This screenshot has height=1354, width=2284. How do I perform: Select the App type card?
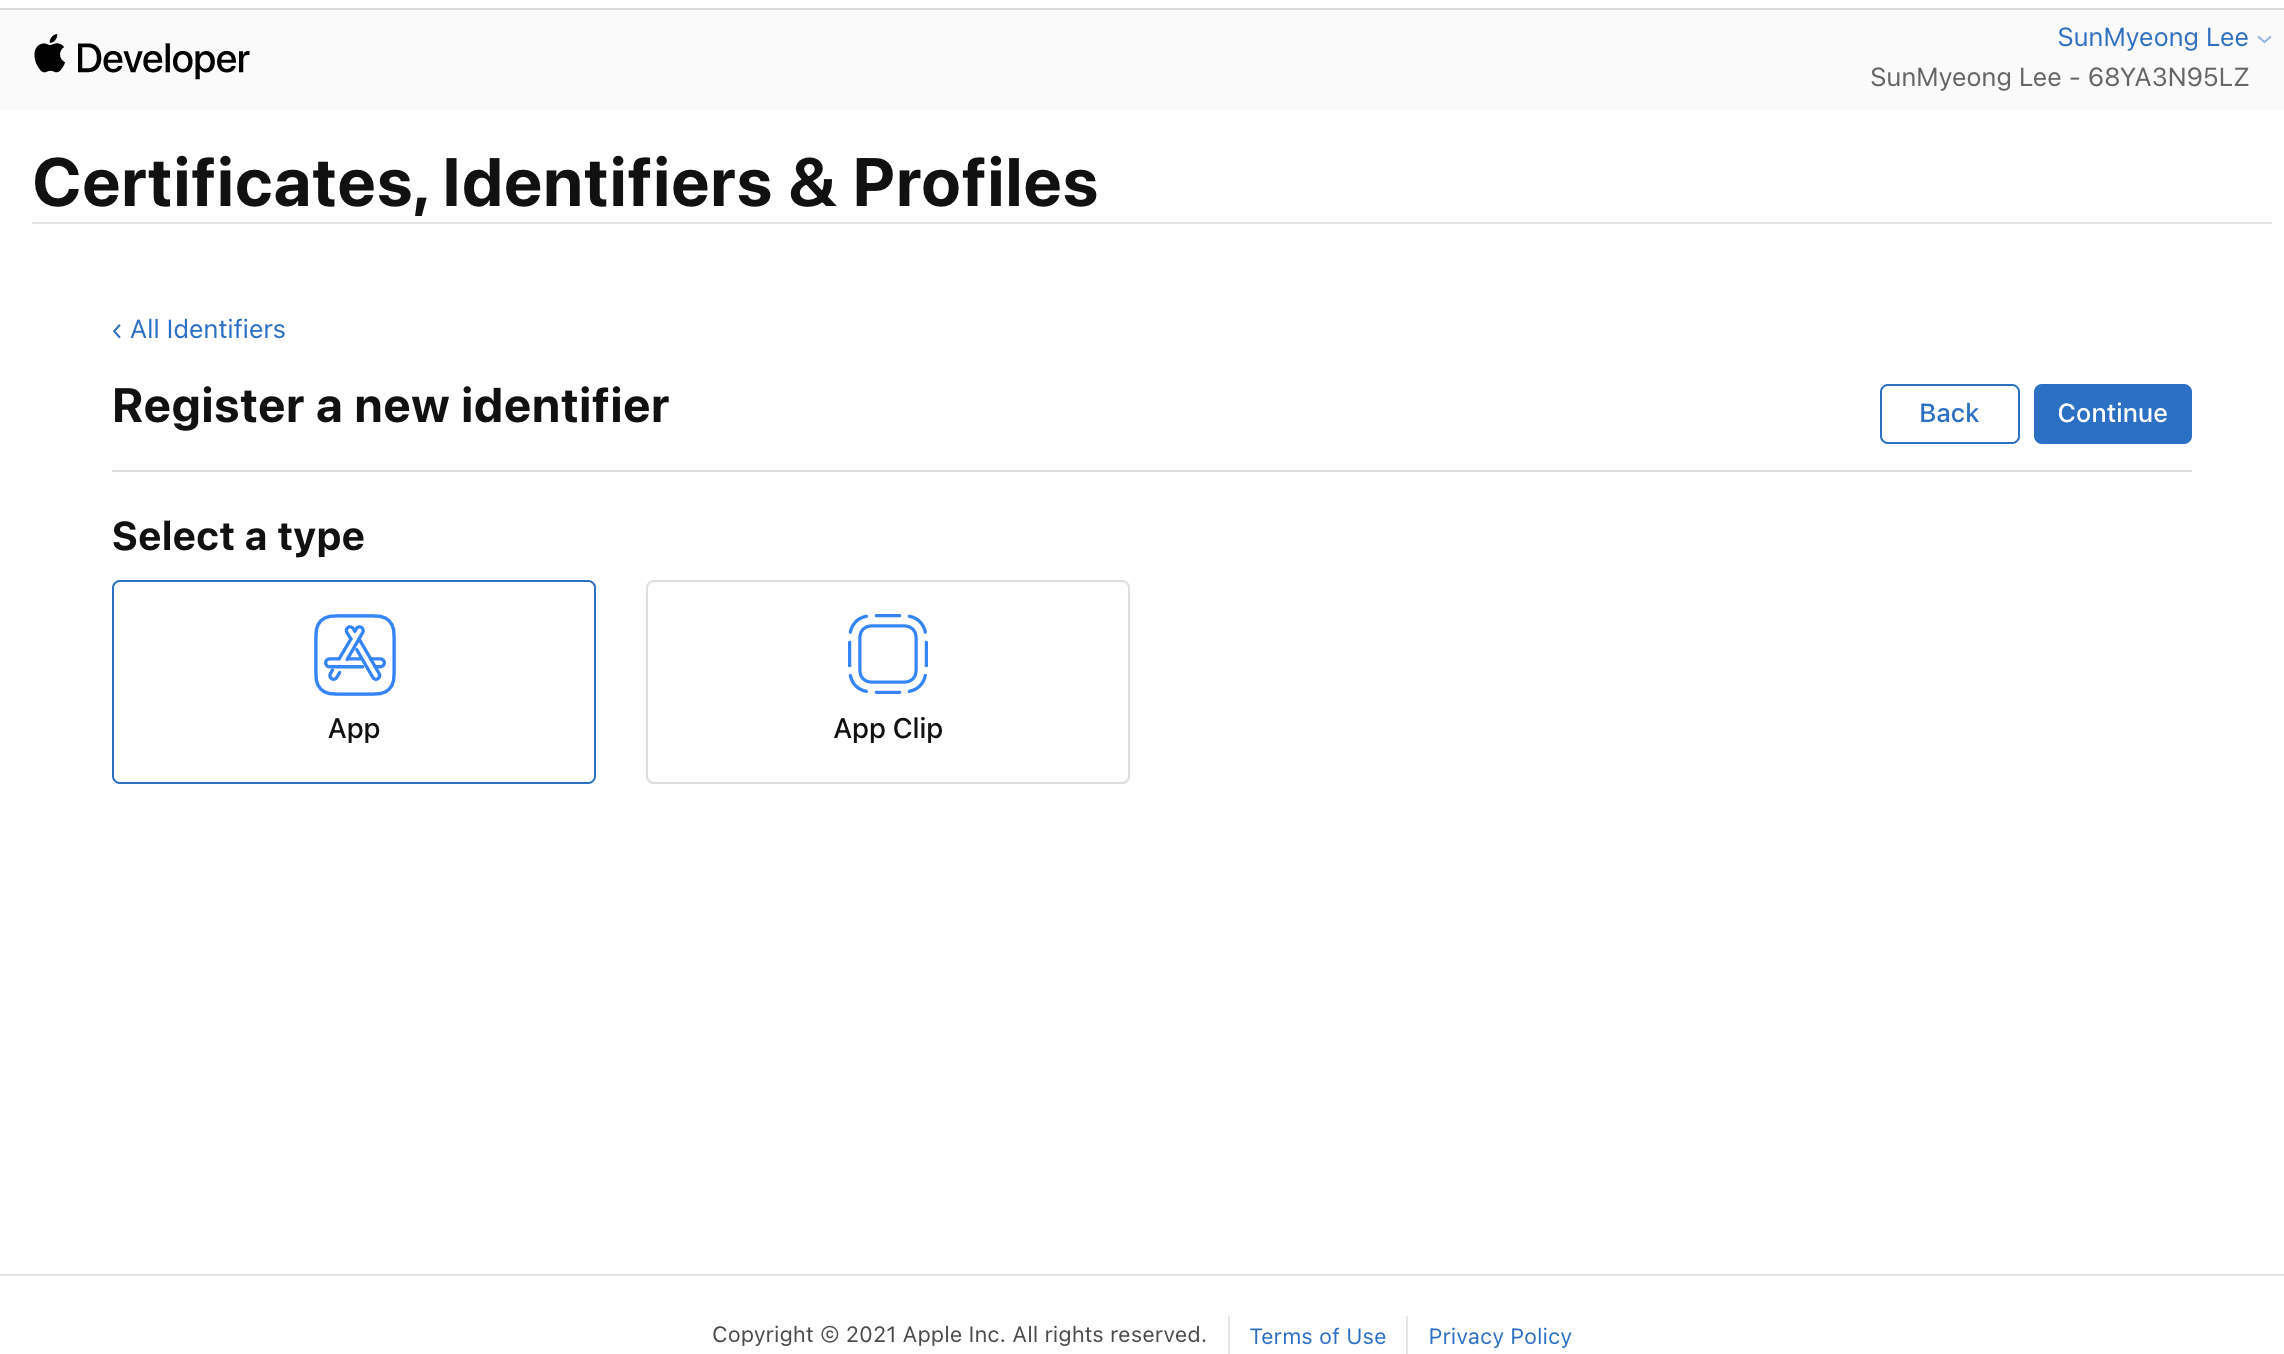(x=354, y=682)
